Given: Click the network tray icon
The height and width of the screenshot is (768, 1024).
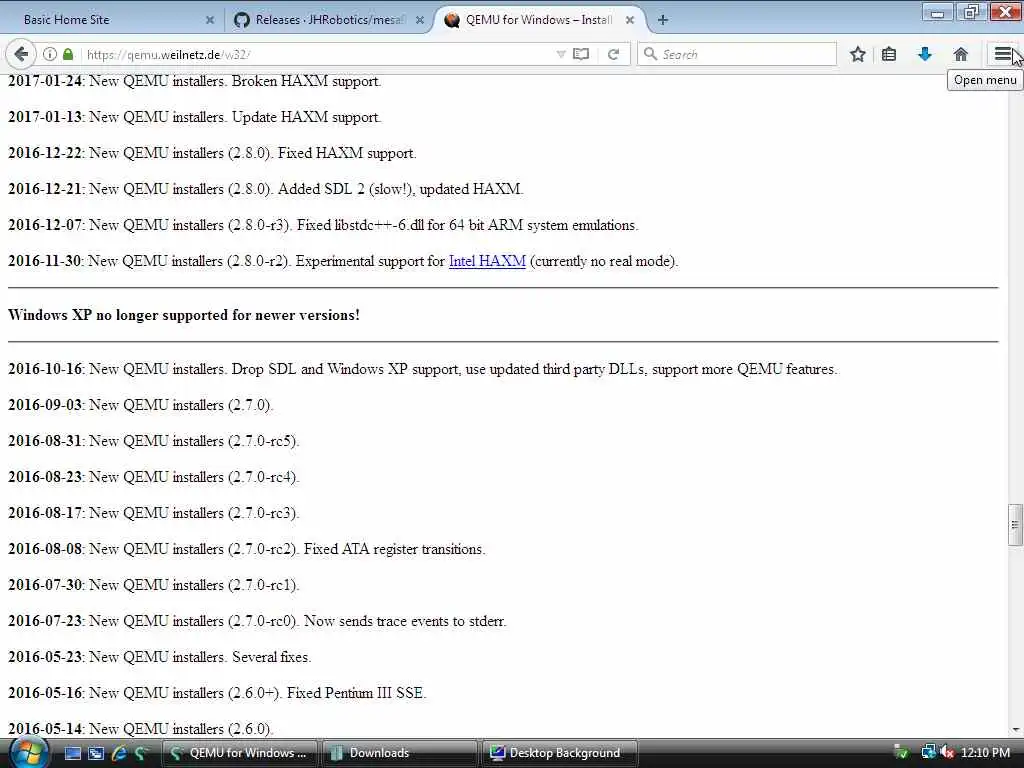Looking at the screenshot, I should click(x=928, y=753).
